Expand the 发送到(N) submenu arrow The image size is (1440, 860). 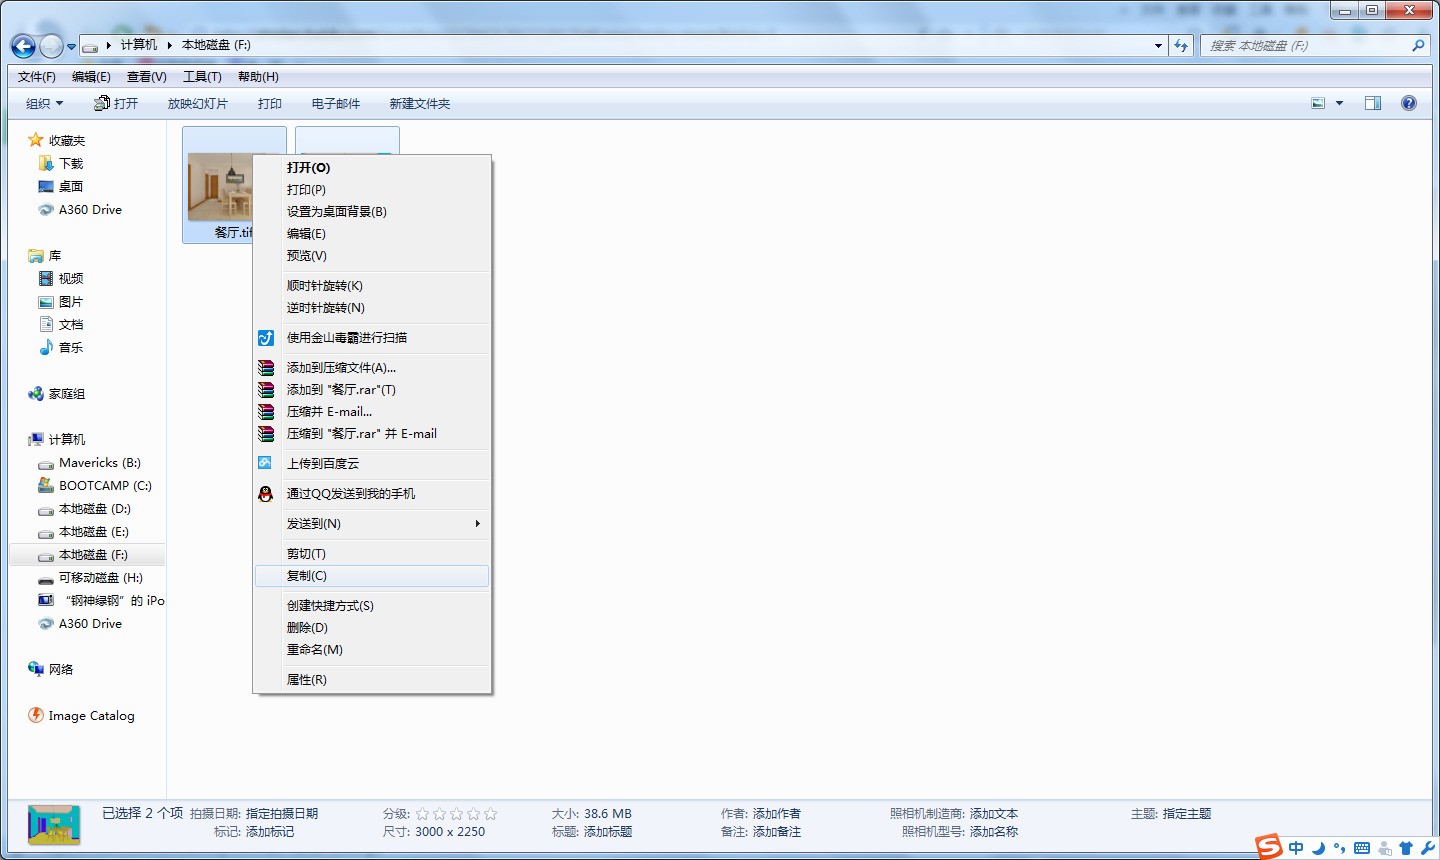478,524
